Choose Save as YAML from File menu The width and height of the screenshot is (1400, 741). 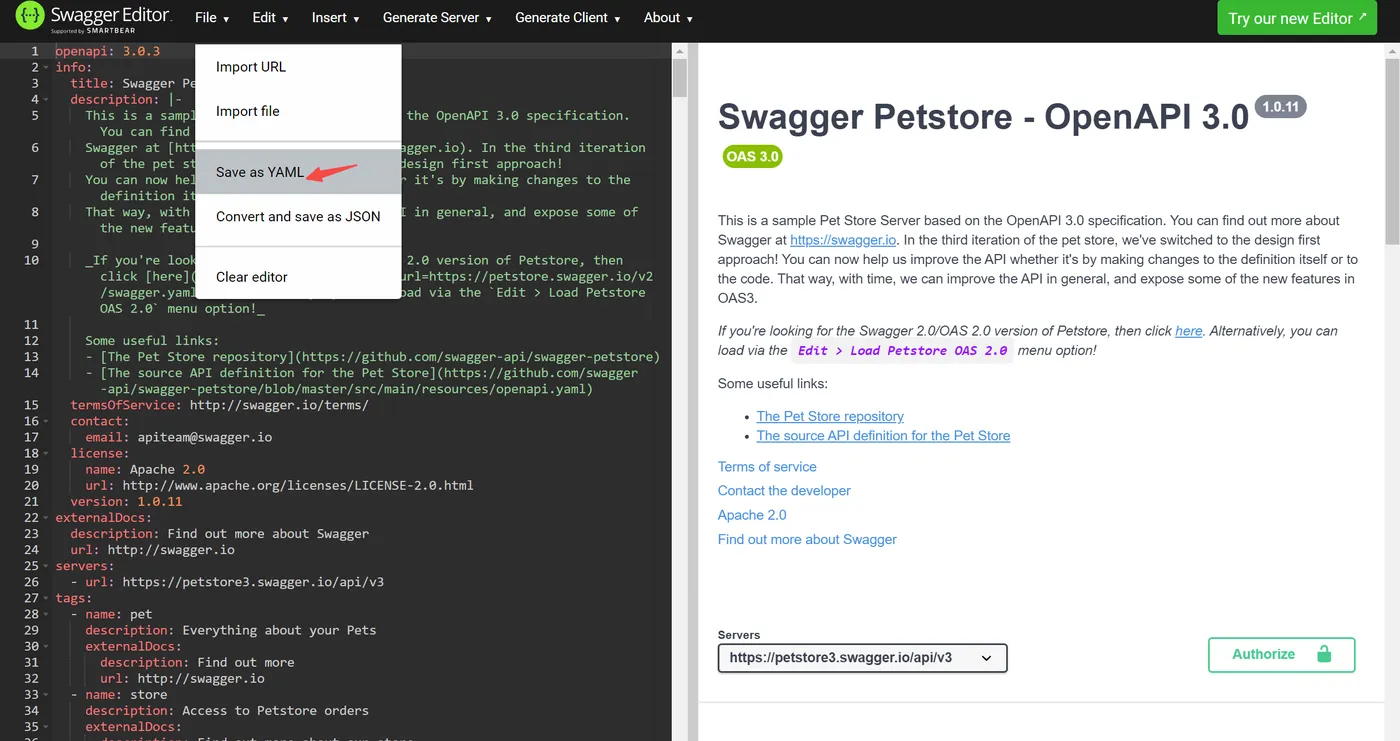point(260,172)
